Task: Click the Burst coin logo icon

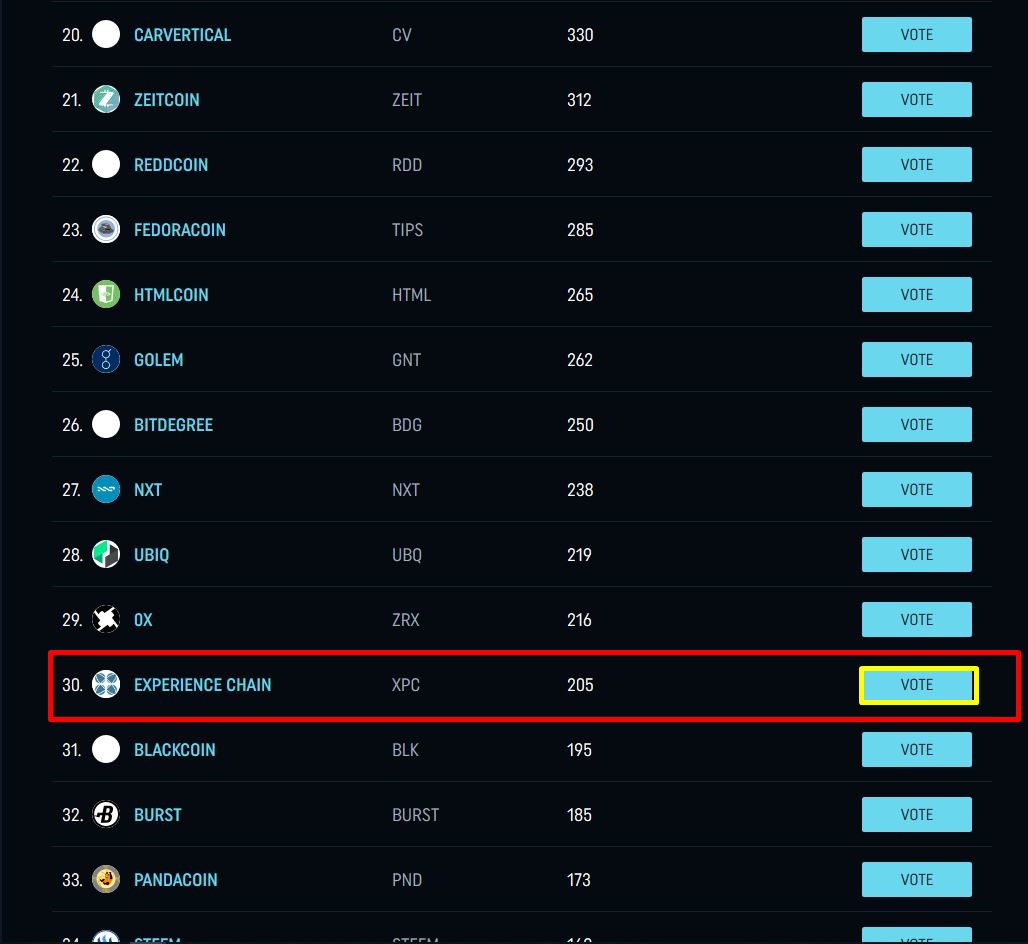Action: (x=106, y=815)
